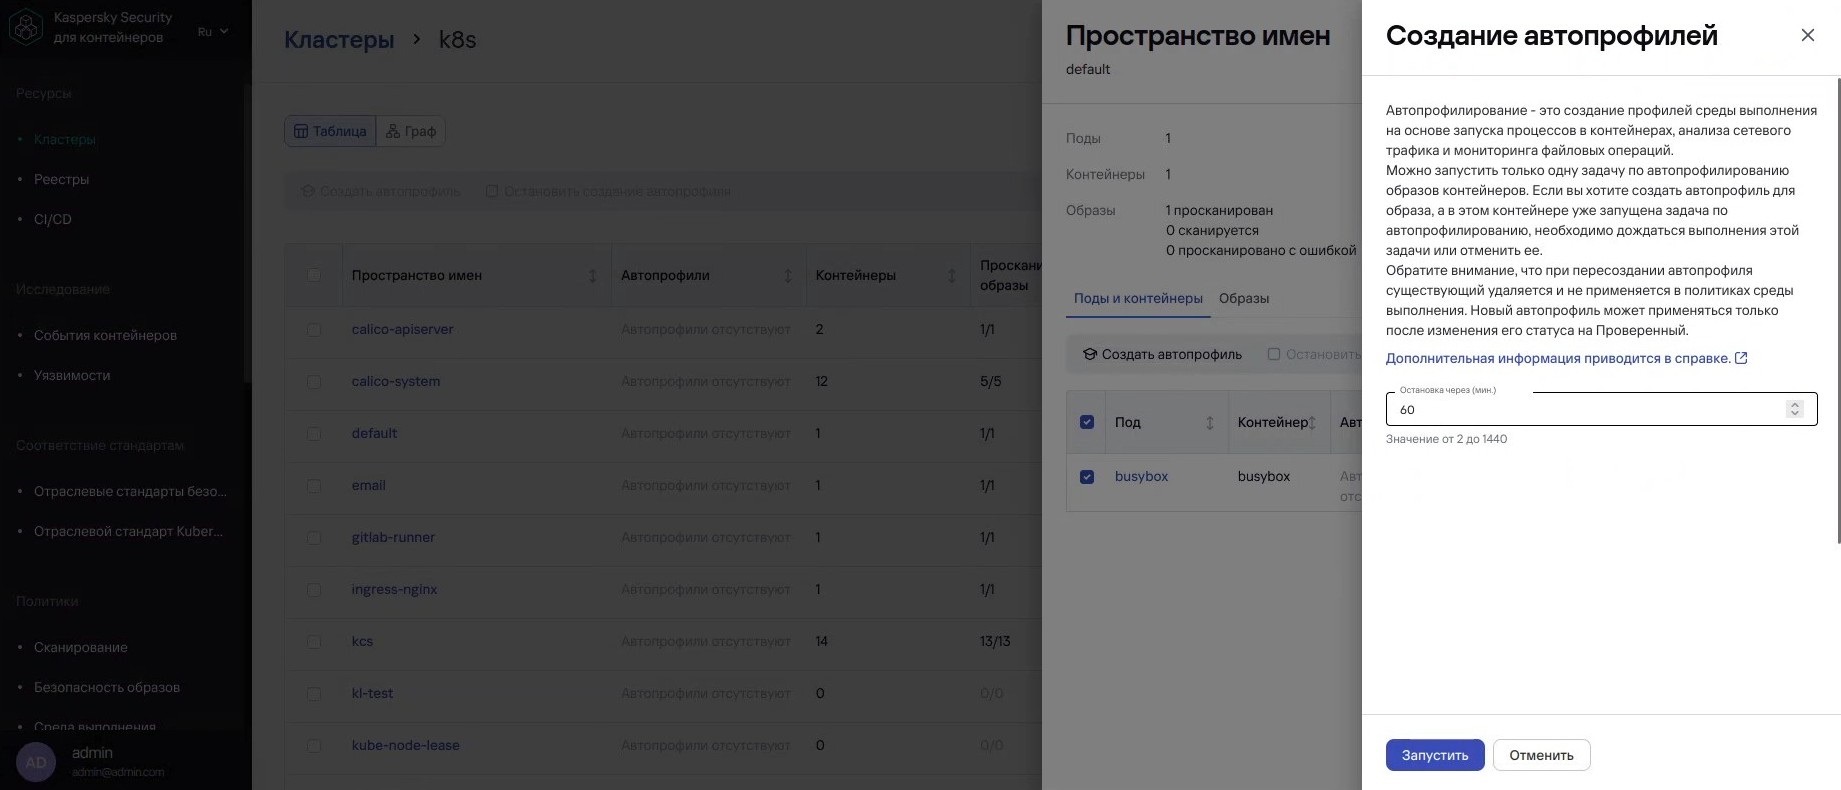
Task: Select the kcs row checkbox
Action: [x=314, y=641]
